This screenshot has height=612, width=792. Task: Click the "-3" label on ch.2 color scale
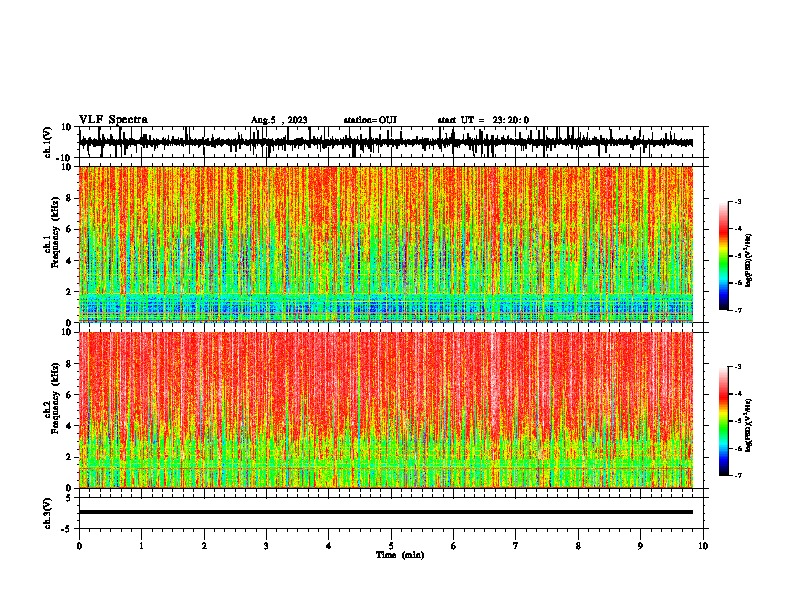[x=738, y=367]
